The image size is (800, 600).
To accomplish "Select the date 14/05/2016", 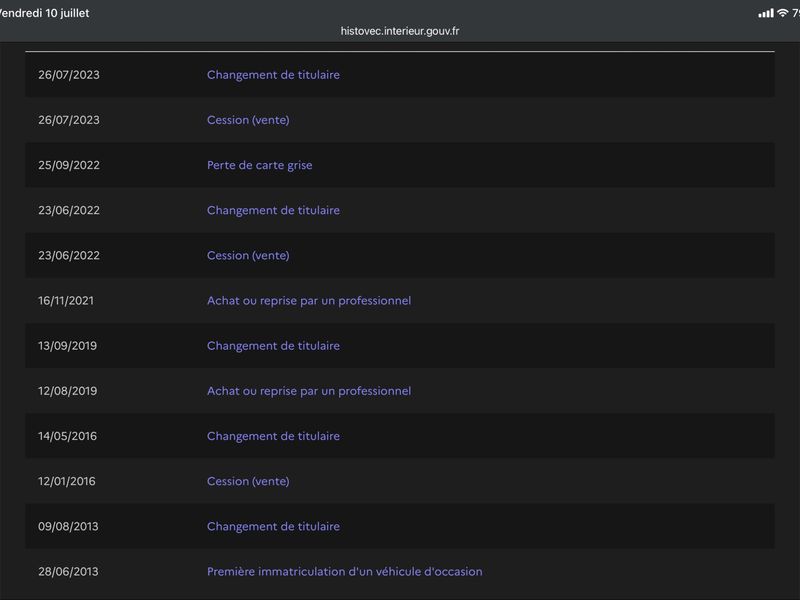I will [x=67, y=436].
